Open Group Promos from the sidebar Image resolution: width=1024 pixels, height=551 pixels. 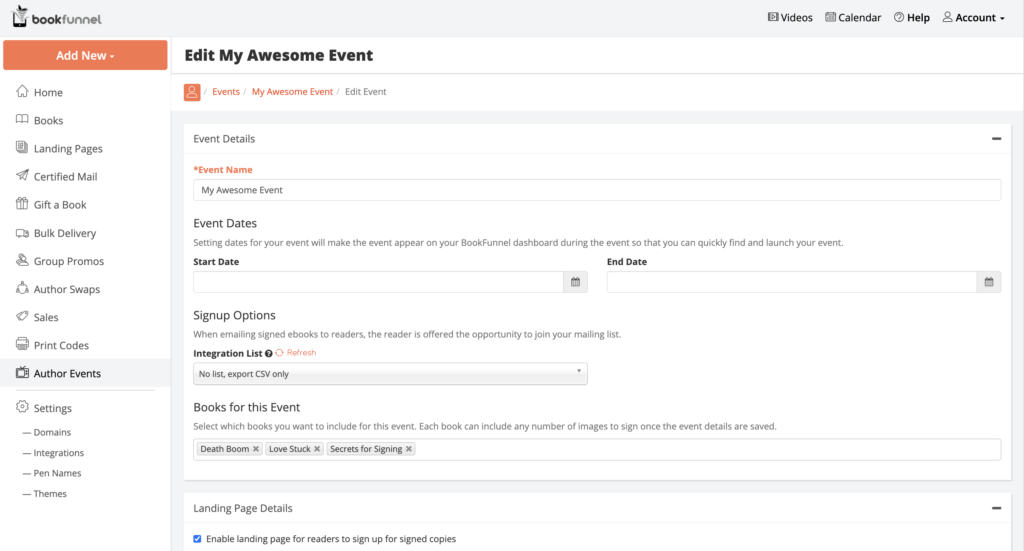point(68,261)
